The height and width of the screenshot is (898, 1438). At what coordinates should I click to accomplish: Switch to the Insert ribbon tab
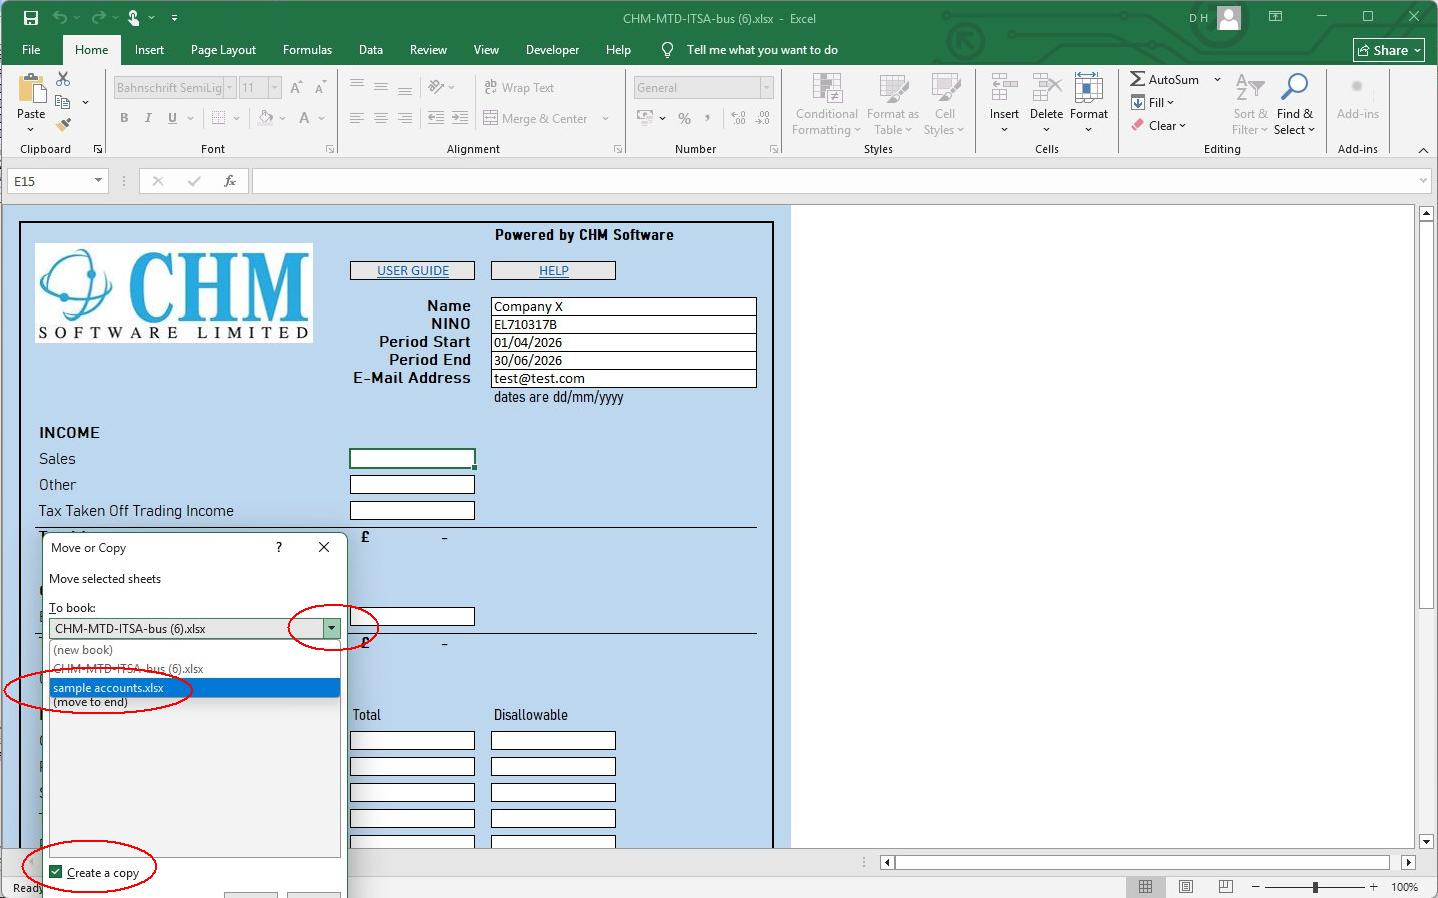click(149, 50)
